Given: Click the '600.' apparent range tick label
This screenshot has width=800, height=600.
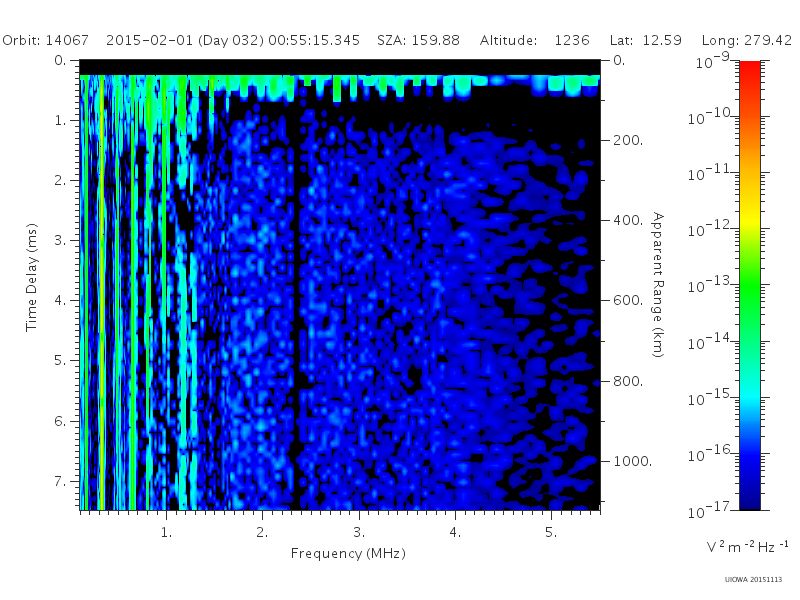Looking at the screenshot, I should point(628,301).
